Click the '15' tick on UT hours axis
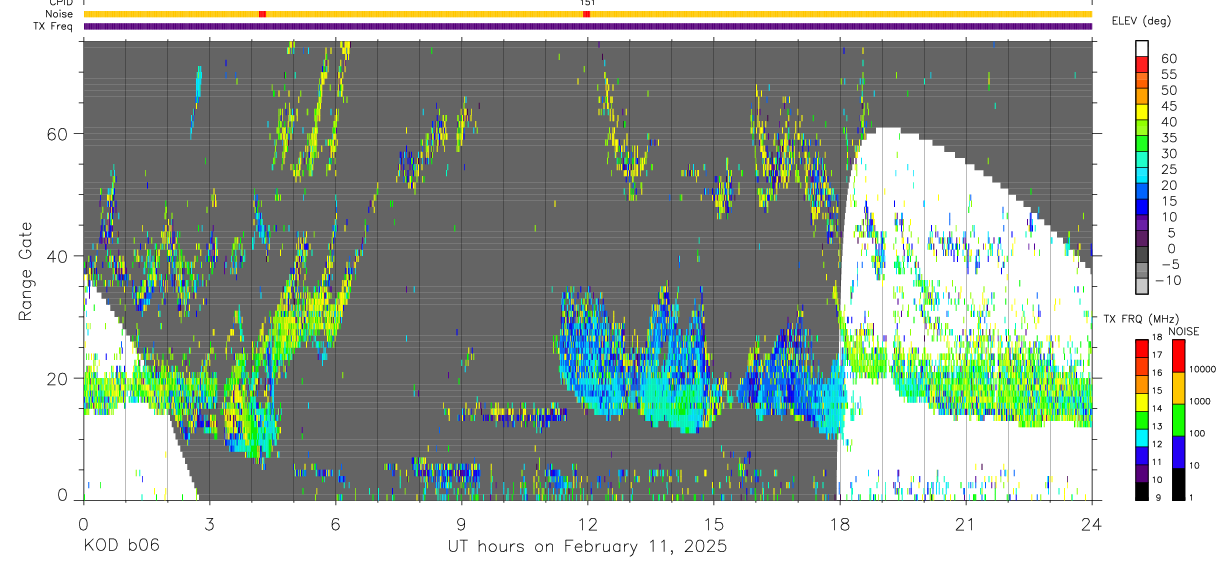This screenshot has height=567, width=1228. [x=713, y=523]
